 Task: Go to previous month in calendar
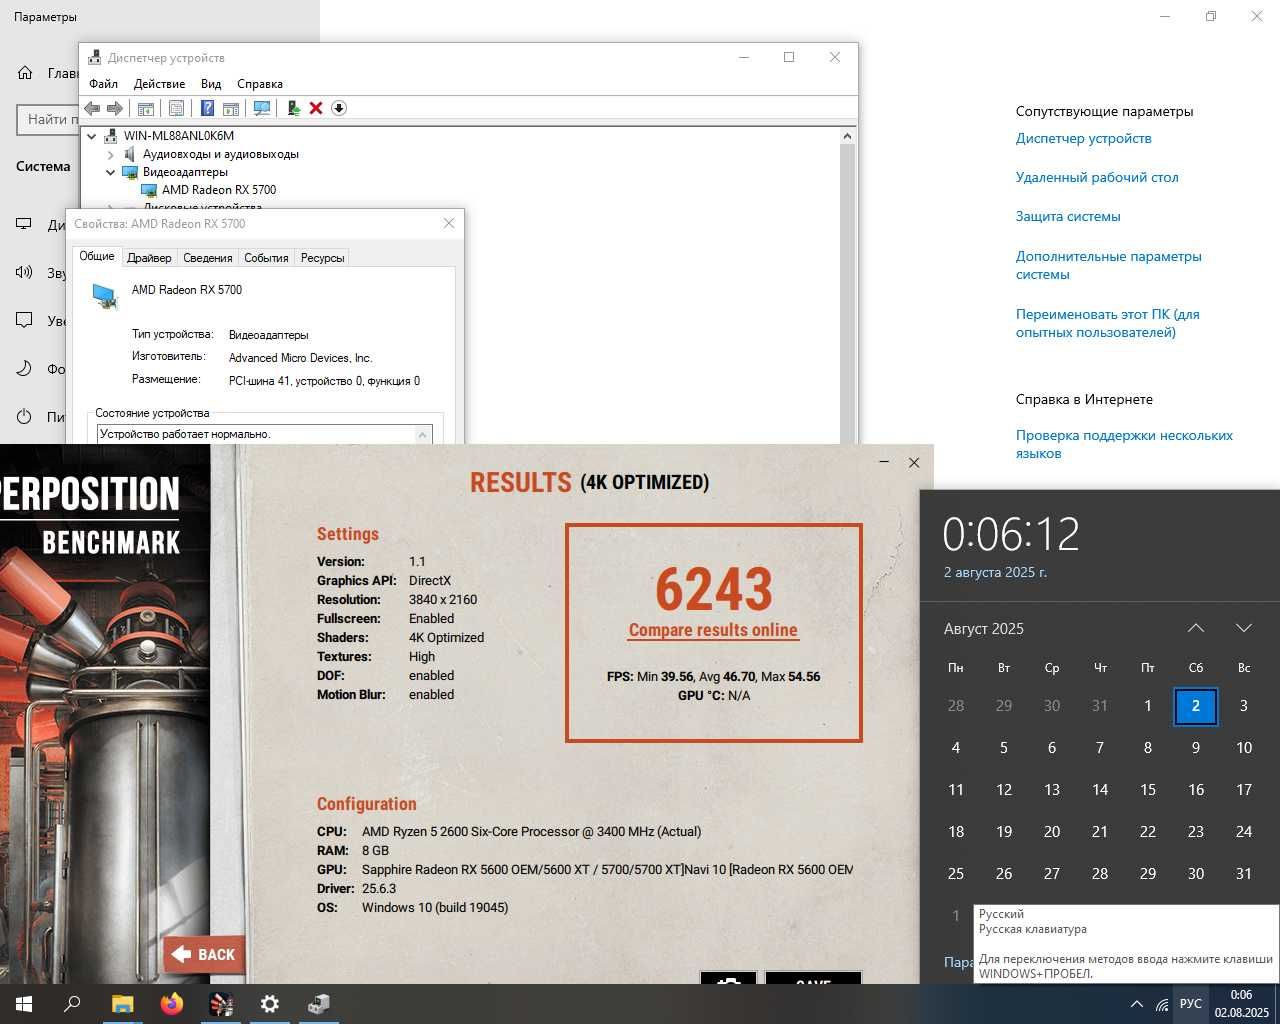(1196, 628)
